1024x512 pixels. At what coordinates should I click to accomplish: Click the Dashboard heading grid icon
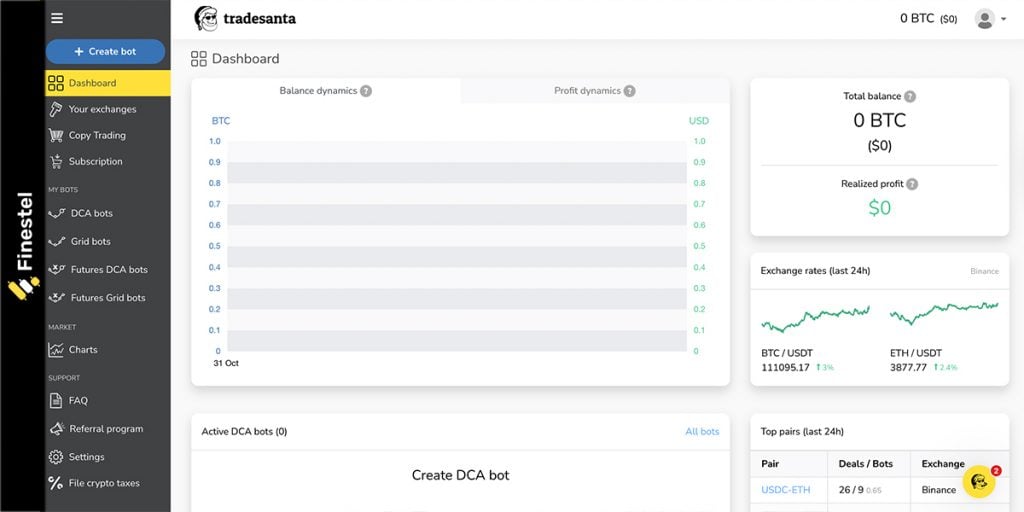pos(199,59)
